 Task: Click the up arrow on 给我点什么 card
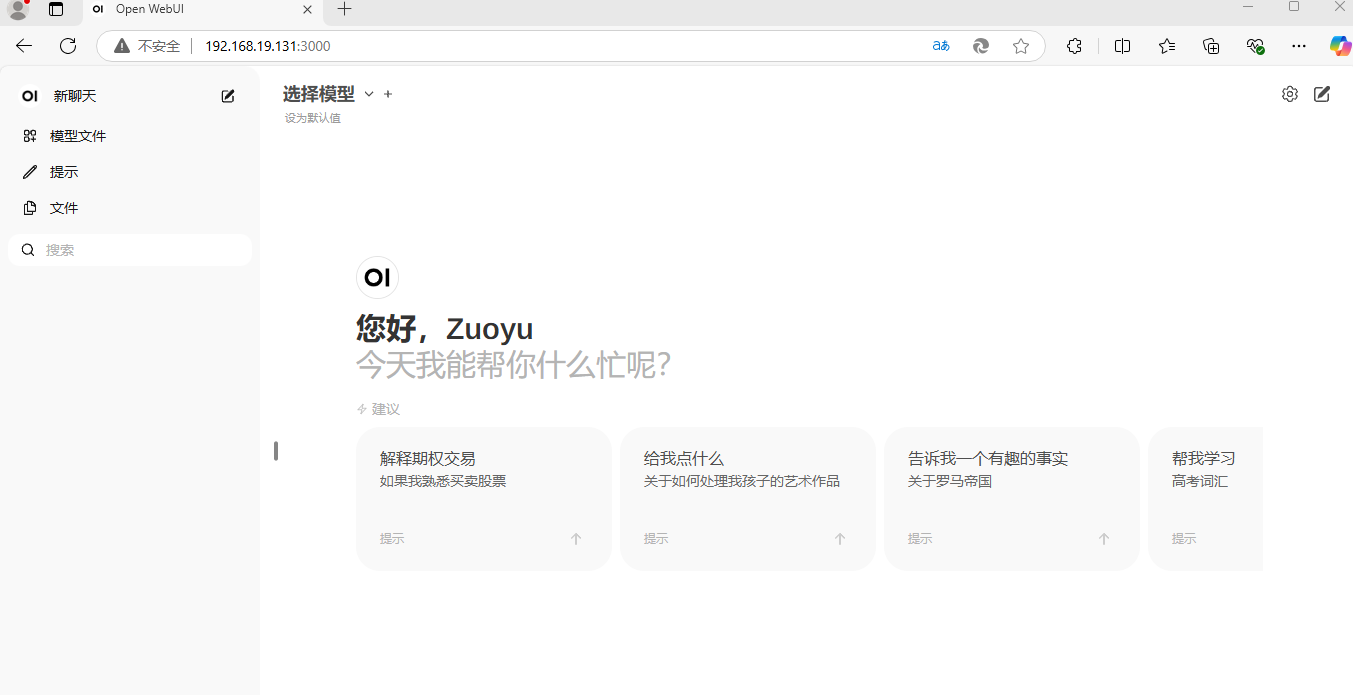click(x=840, y=539)
